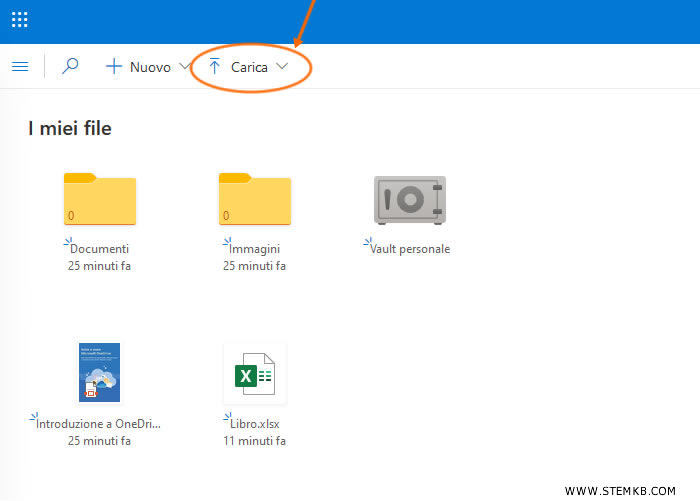Open the Introduzione a OneDrive document thumbnail
Screen dimensions: 700x501
[99, 373]
